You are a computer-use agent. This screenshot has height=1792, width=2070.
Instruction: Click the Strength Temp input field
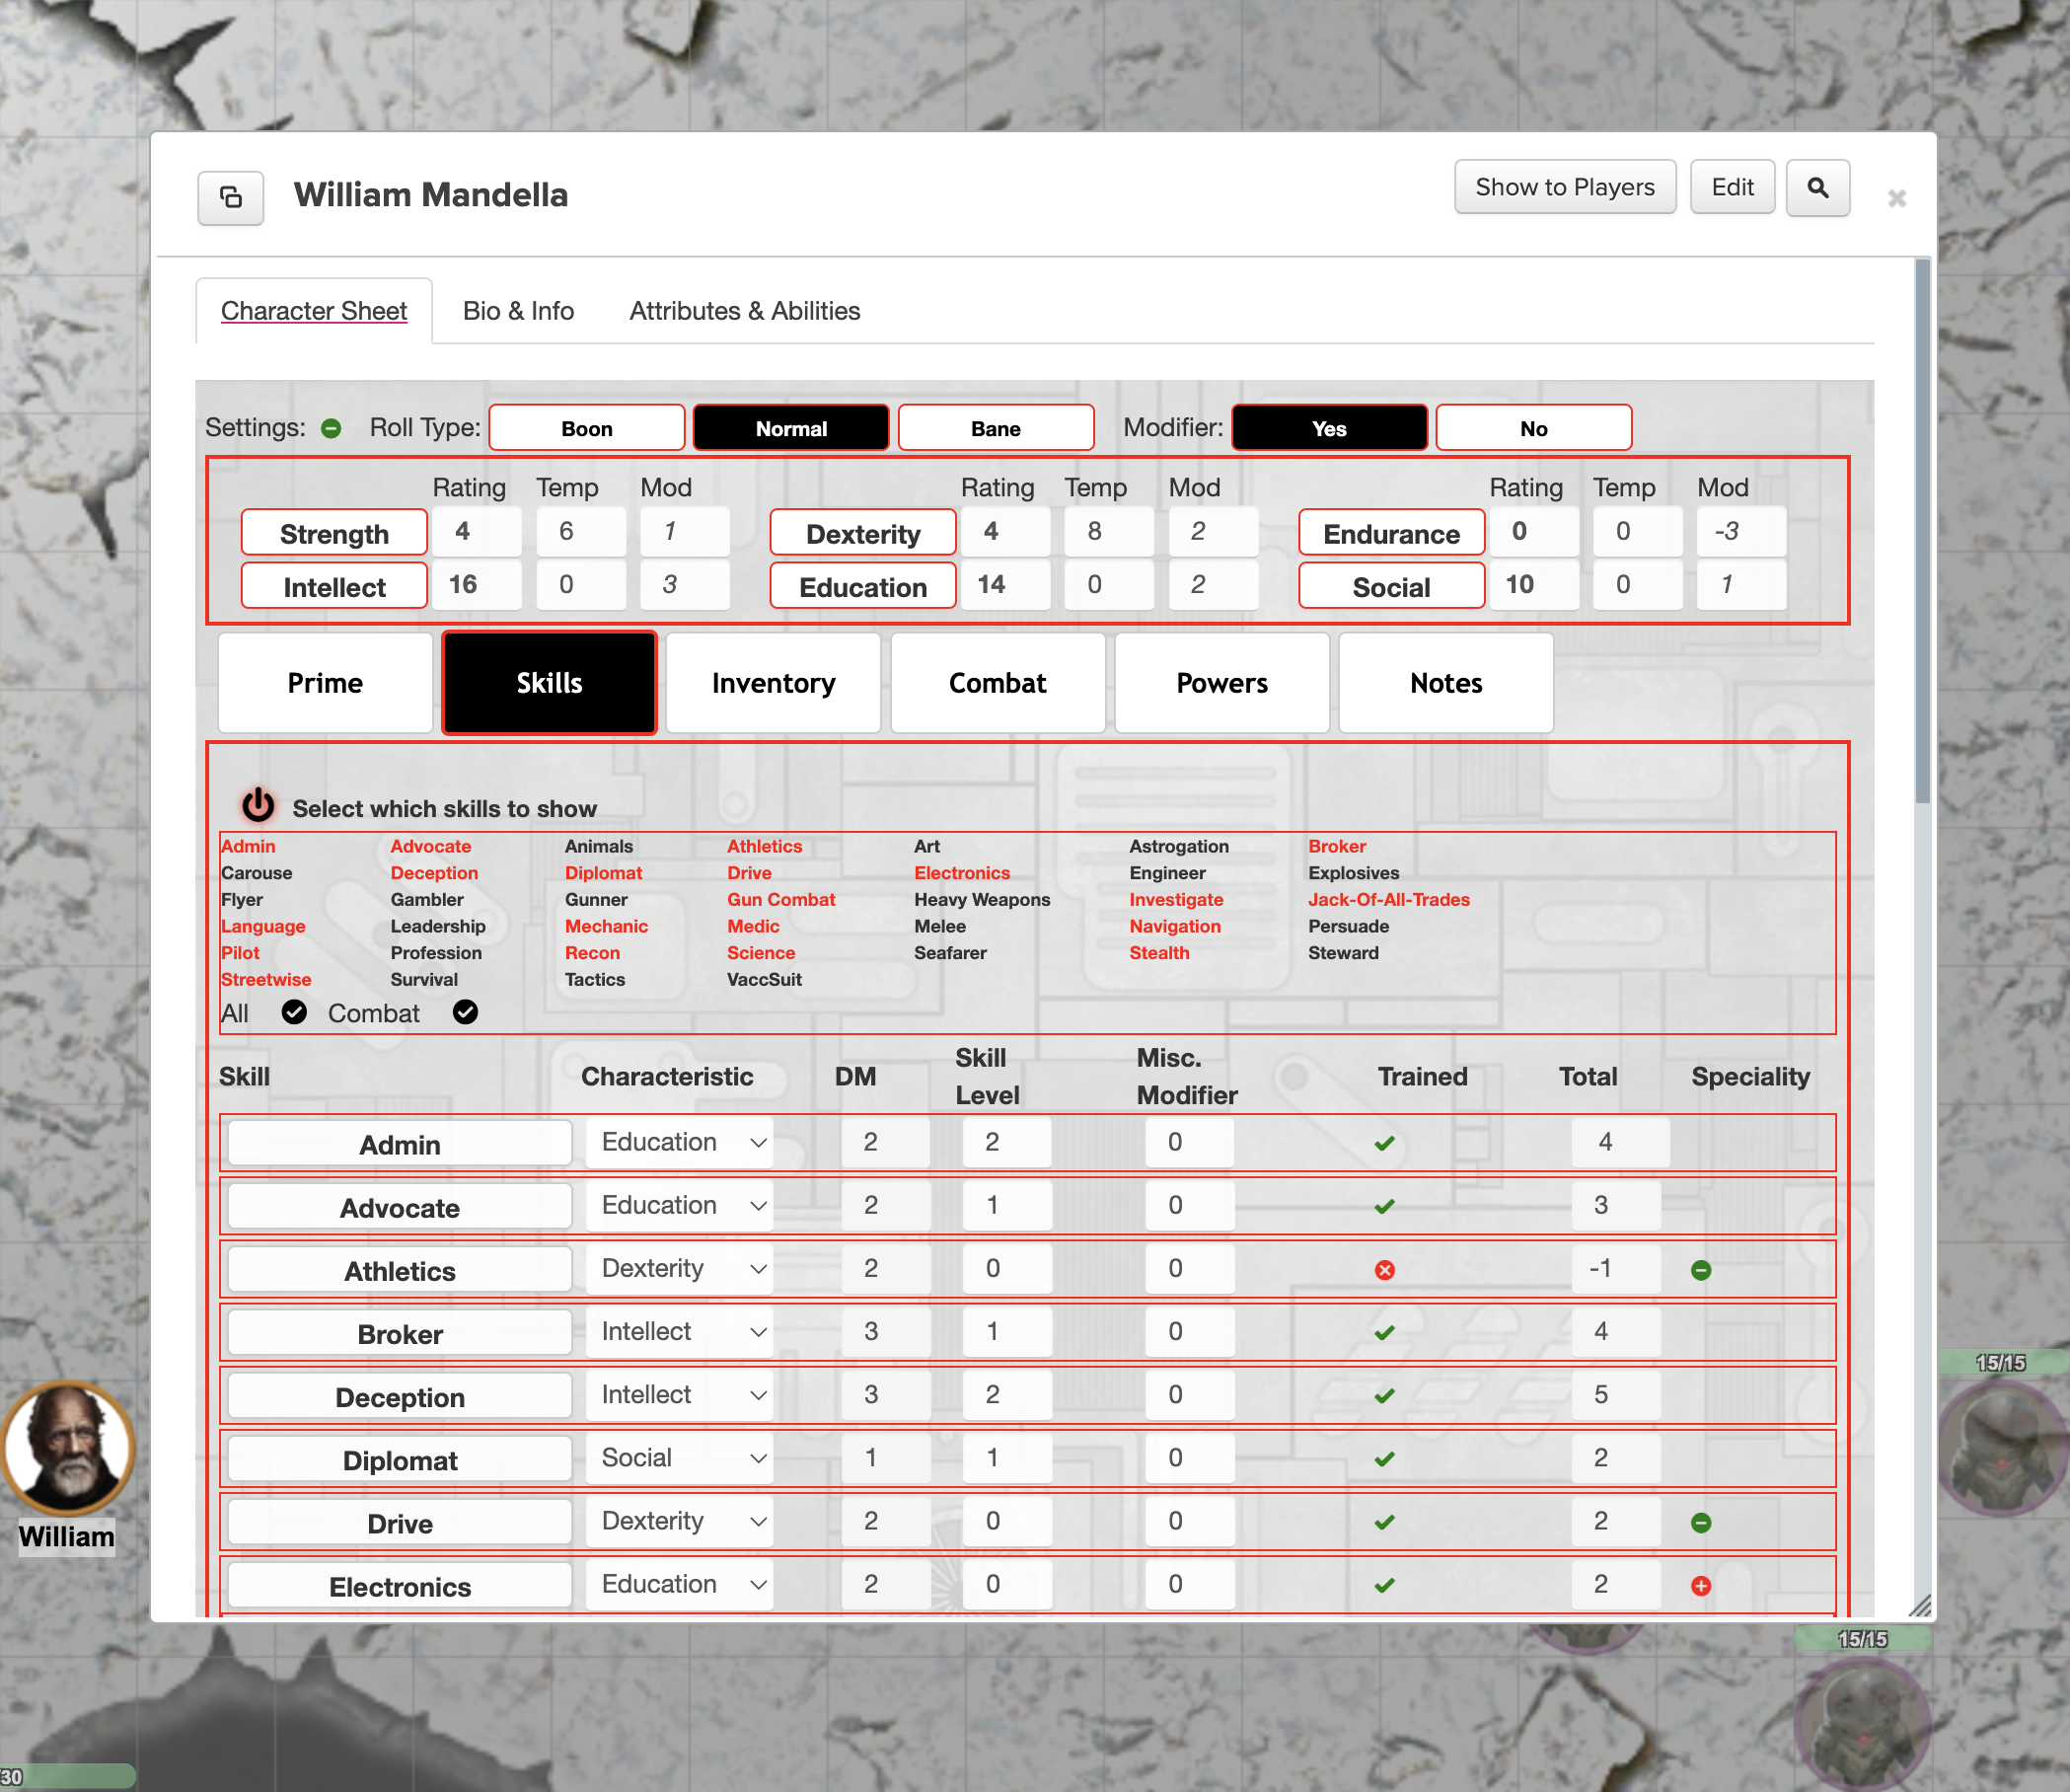pos(581,531)
